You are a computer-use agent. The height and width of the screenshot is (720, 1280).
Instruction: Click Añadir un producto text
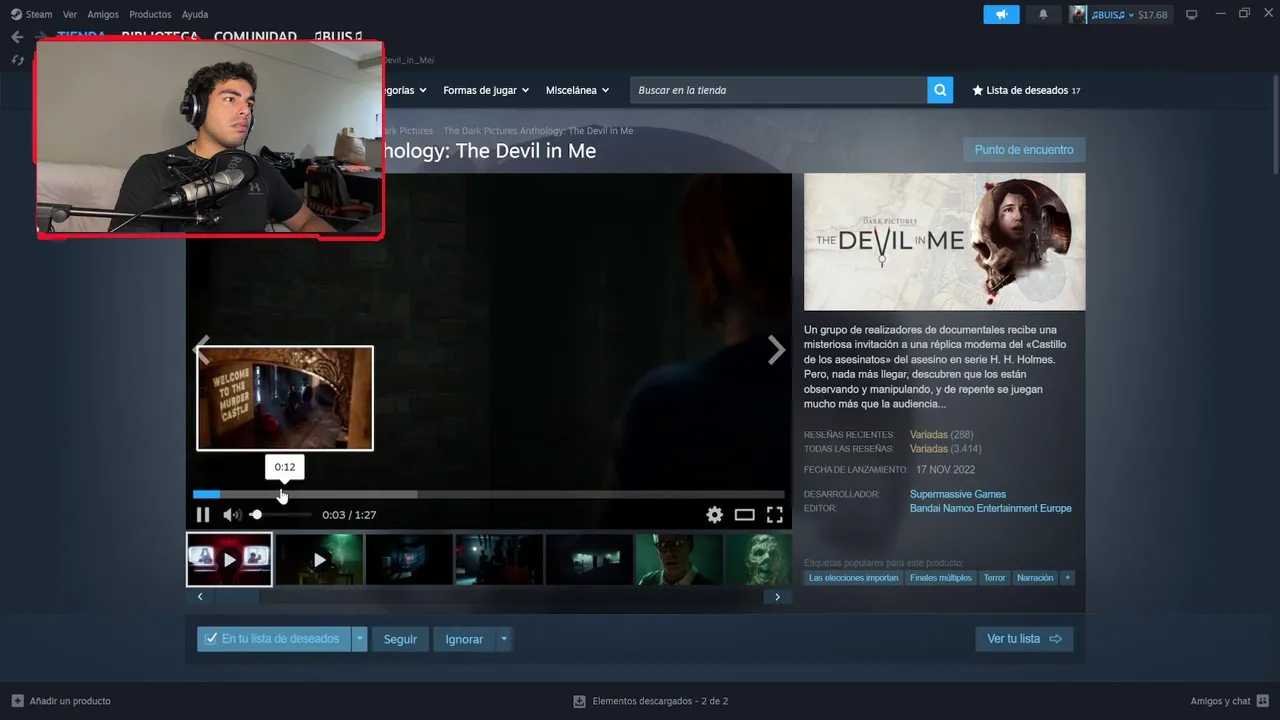point(70,701)
